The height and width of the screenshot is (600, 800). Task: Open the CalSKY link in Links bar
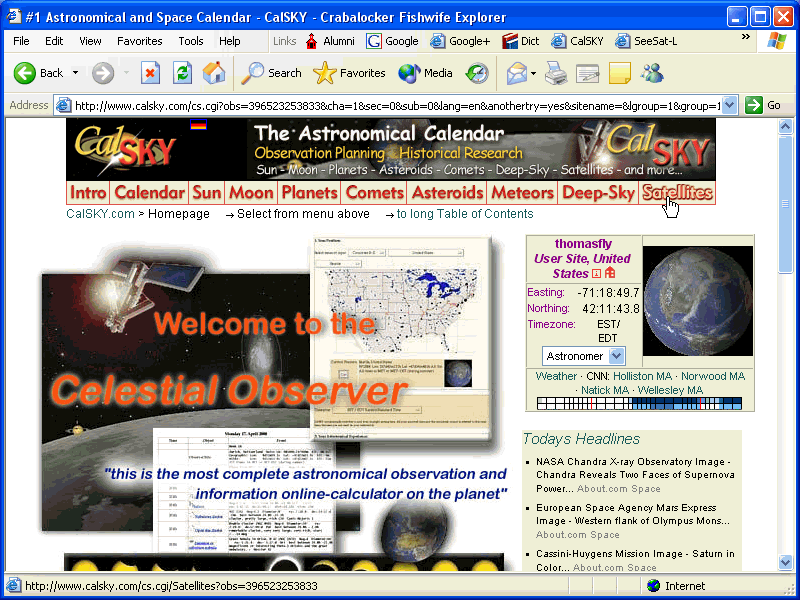pos(577,41)
